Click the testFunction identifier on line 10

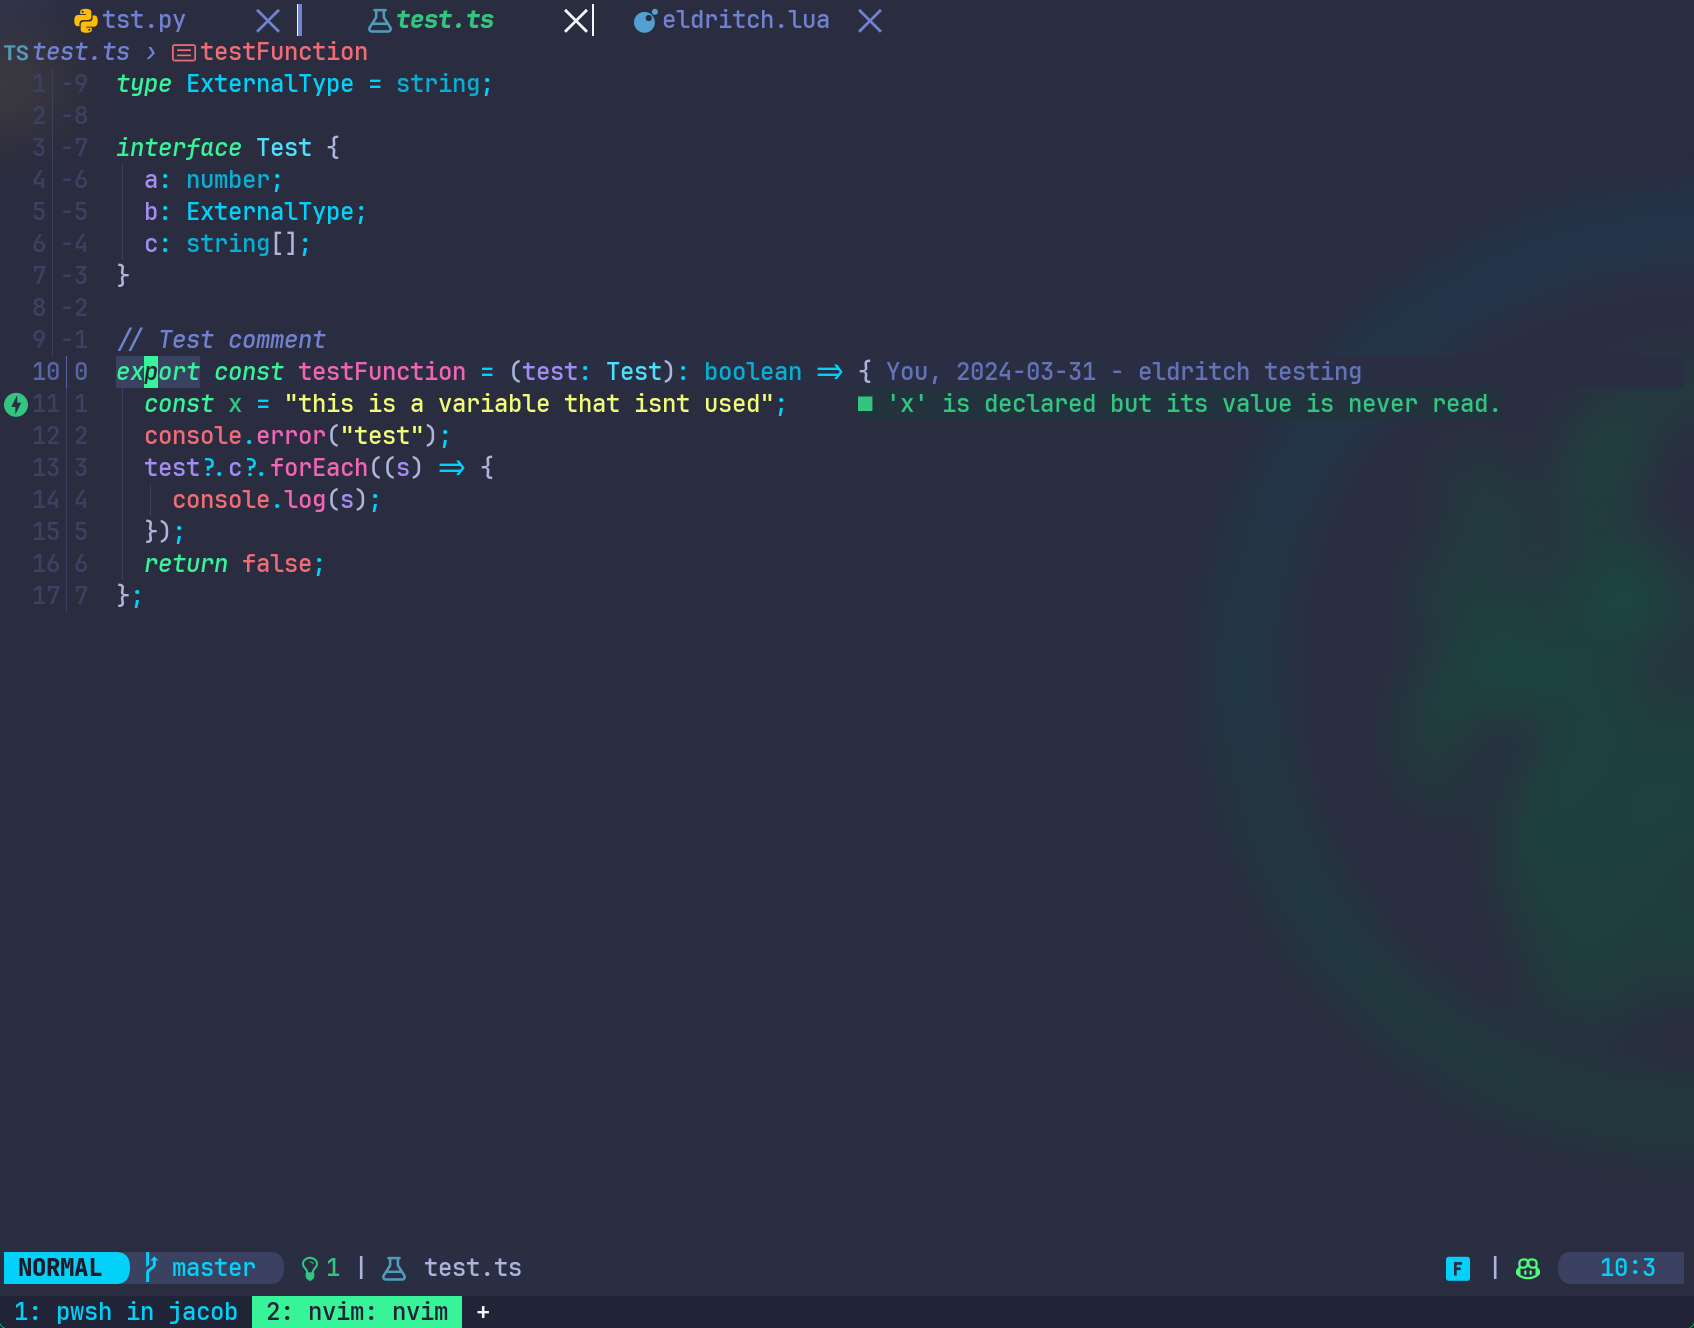(x=382, y=372)
